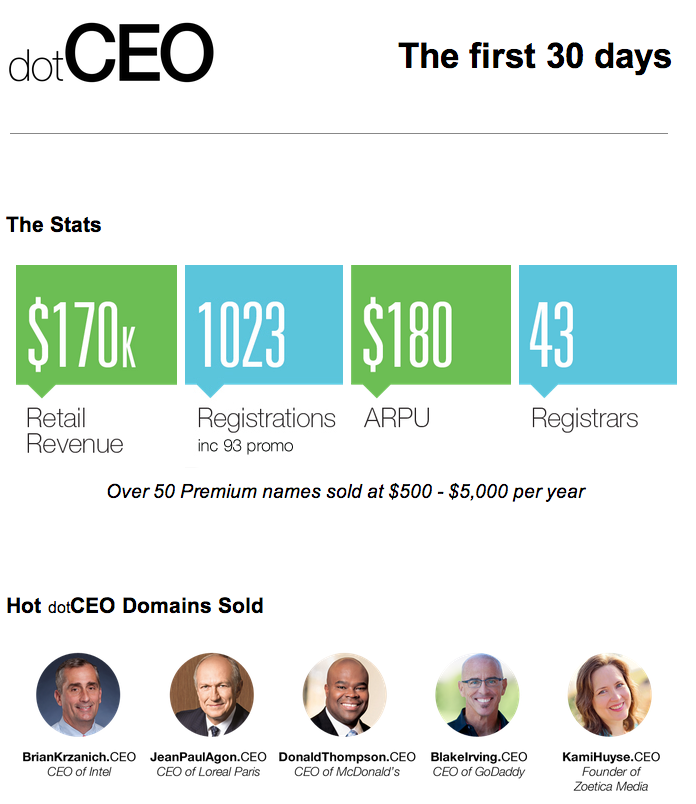Viewport: 696px width, 804px height.
Task: Select the portrait above DonaldThompson.CEO
Action: [345, 695]
